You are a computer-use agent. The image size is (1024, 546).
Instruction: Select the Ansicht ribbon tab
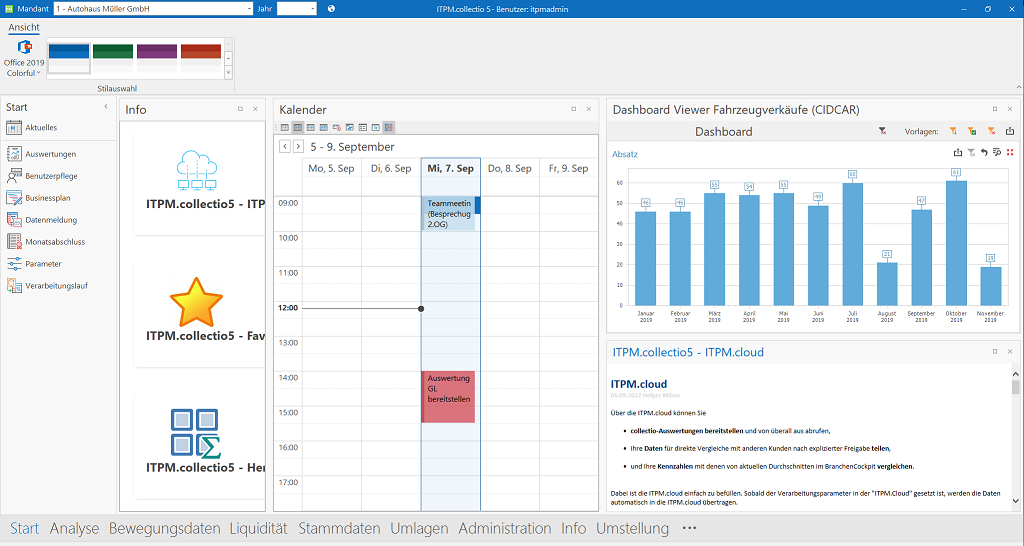pyautogui.click(x=24, y=27)
